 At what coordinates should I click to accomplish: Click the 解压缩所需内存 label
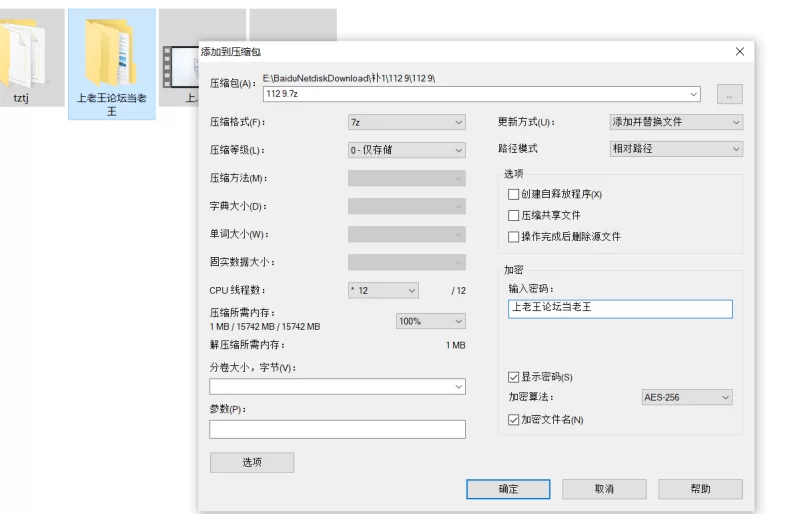click(247, 345)
